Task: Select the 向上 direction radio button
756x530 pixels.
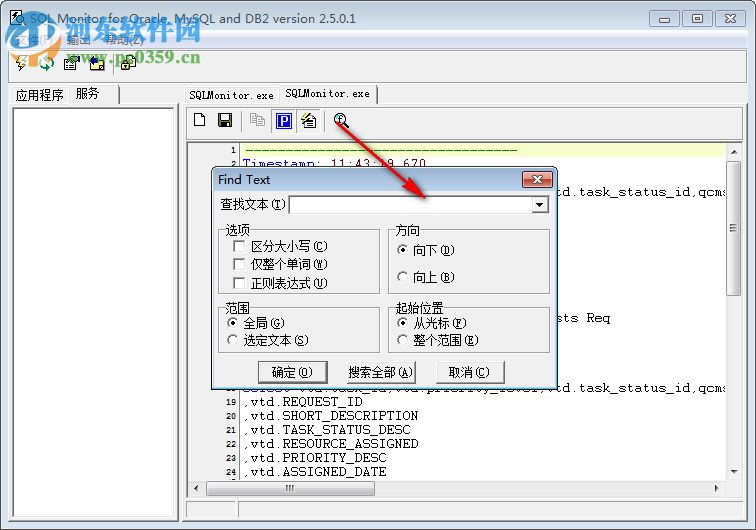Action: point(402,277)
